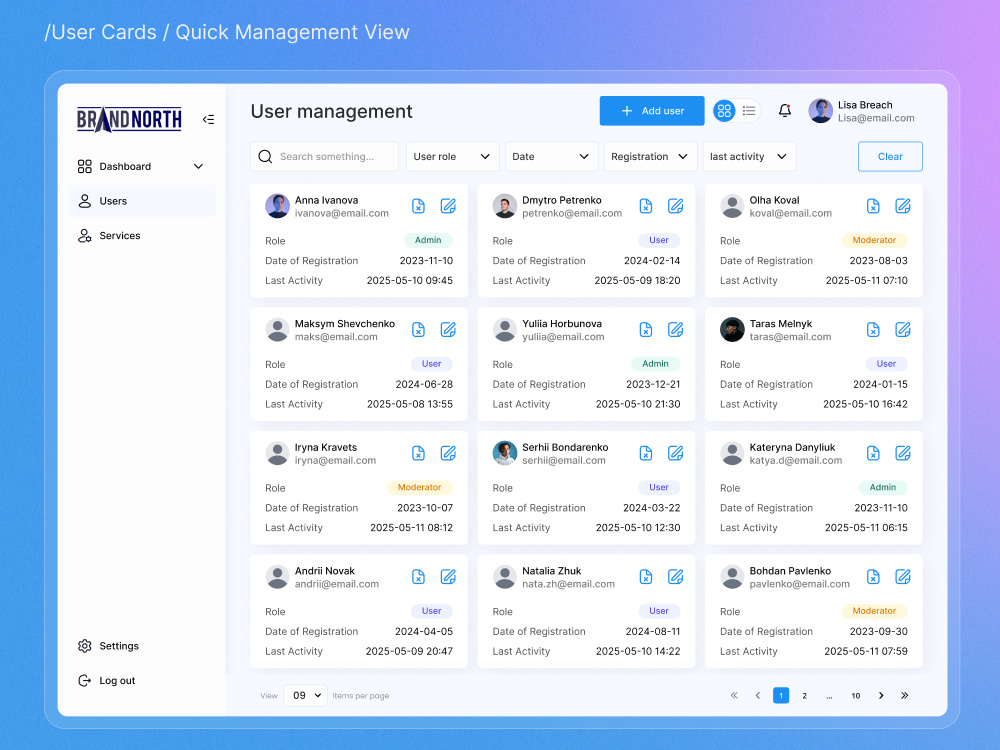Screen dimensions: 1000x750
Task: Click Lisa@email.com in the header
Action: 876,118
